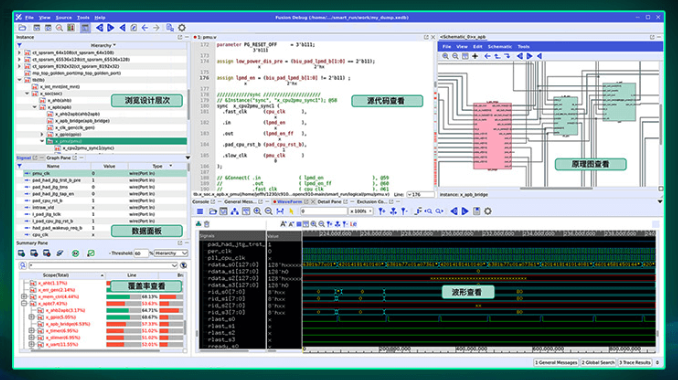The image size is (678, 380).
Task: Click the open-folder icon in the waveform toolbar
Action: click(x=213, y=211)
